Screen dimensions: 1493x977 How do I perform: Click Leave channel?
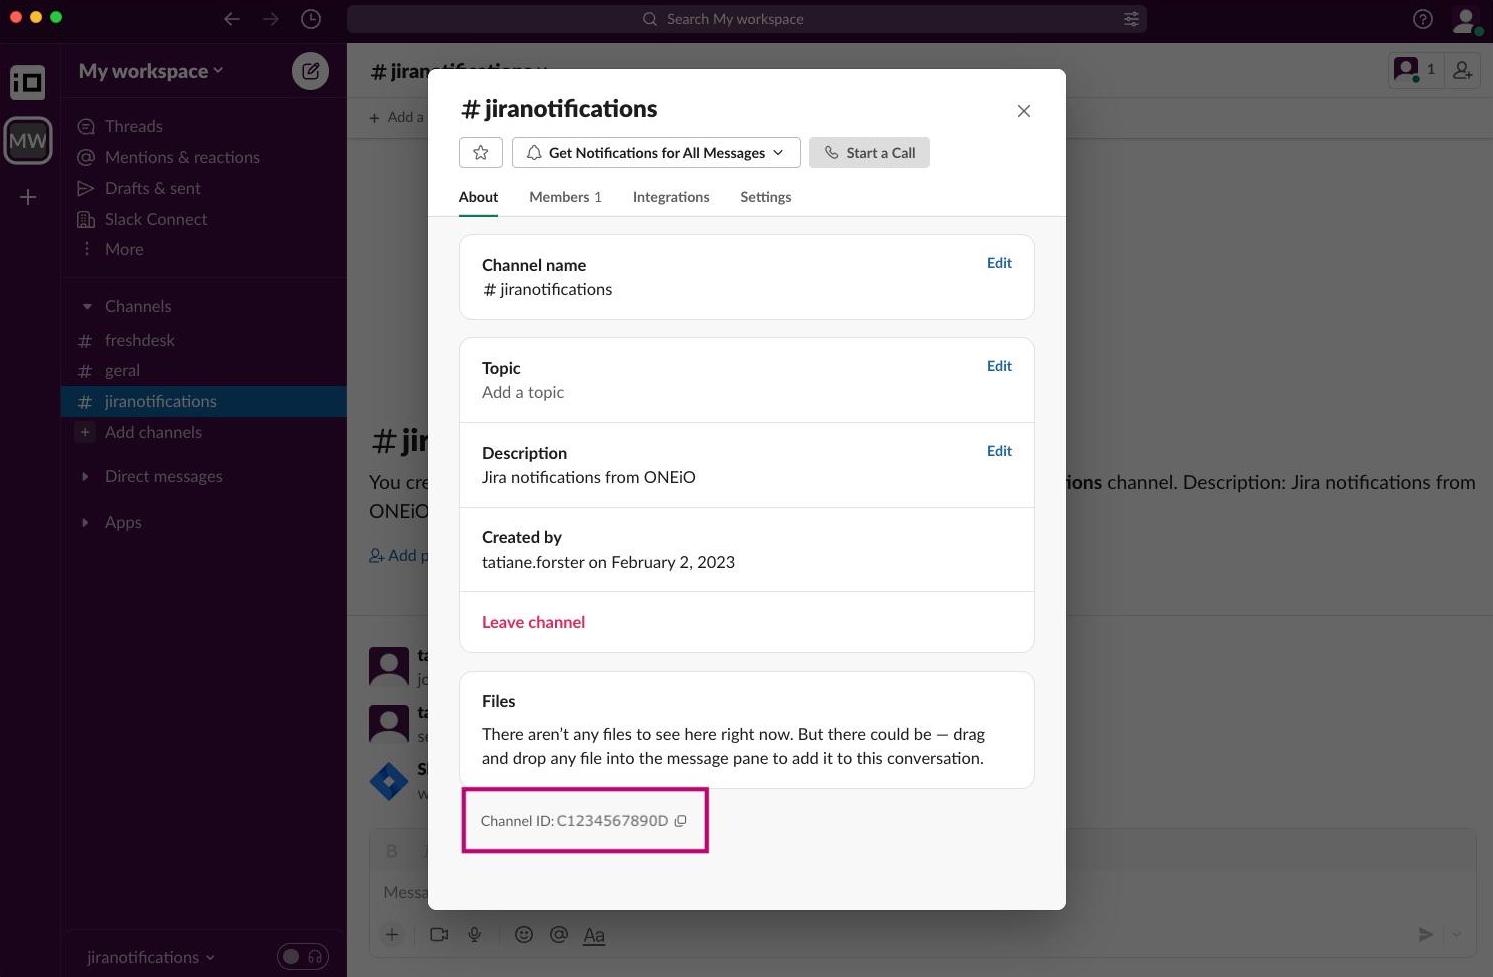[x=533, y=622]
